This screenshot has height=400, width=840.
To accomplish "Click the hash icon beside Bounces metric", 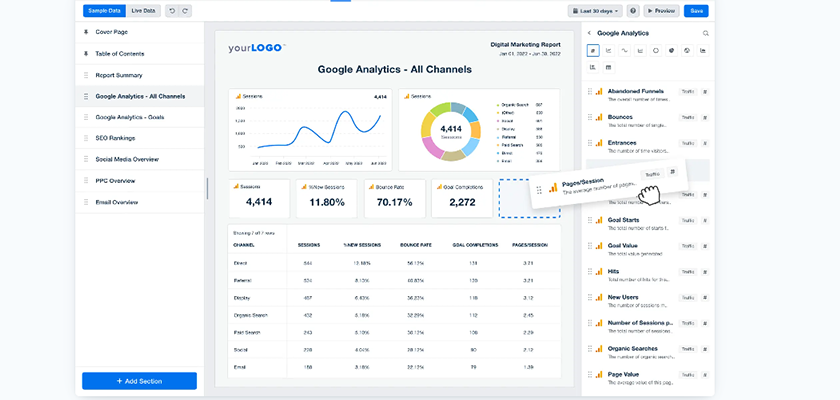I will point(704,117).
